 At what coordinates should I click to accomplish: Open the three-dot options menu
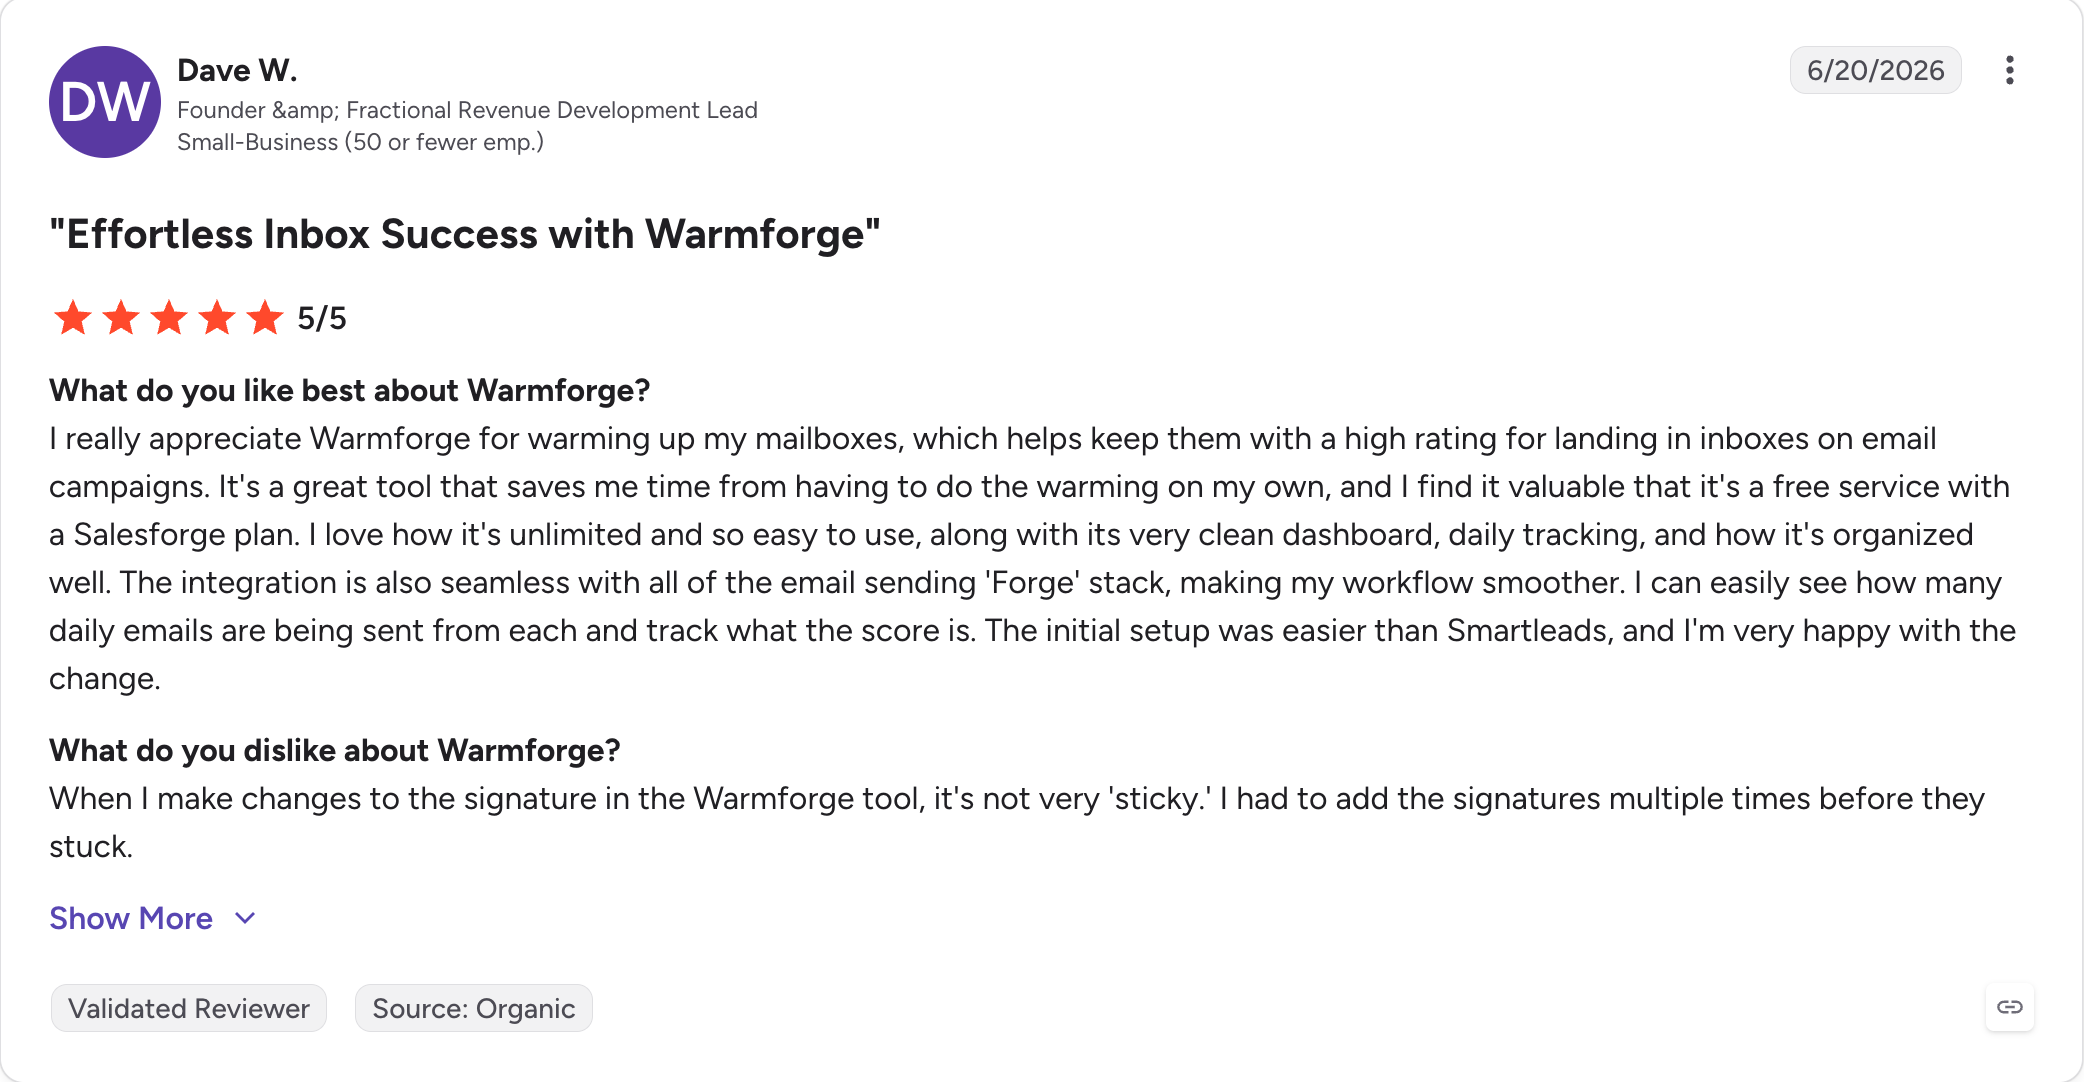click(x=2009, y=70)
